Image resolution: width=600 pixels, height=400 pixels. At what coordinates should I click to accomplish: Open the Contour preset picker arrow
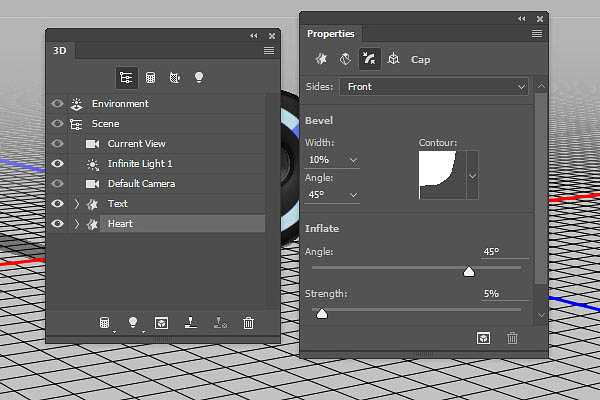coord(472,176)
